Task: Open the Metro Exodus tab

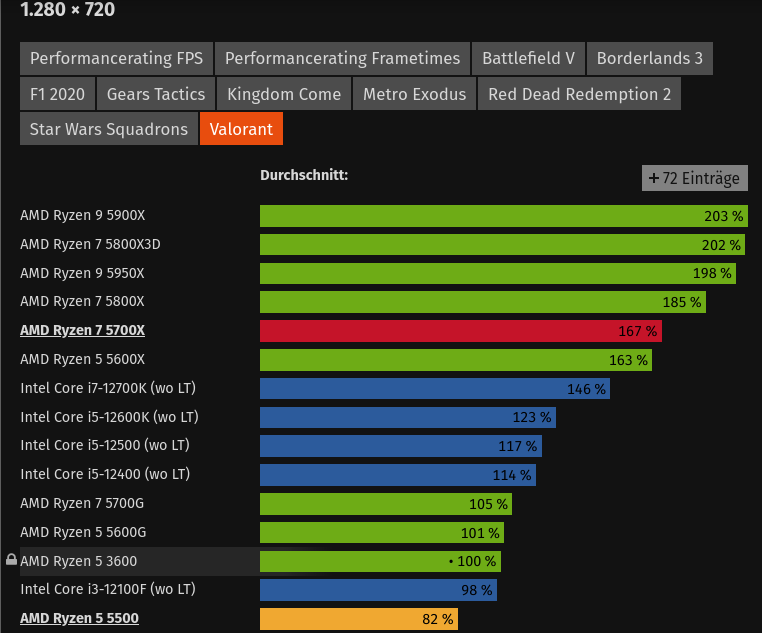Action: [x=415, y=94]
